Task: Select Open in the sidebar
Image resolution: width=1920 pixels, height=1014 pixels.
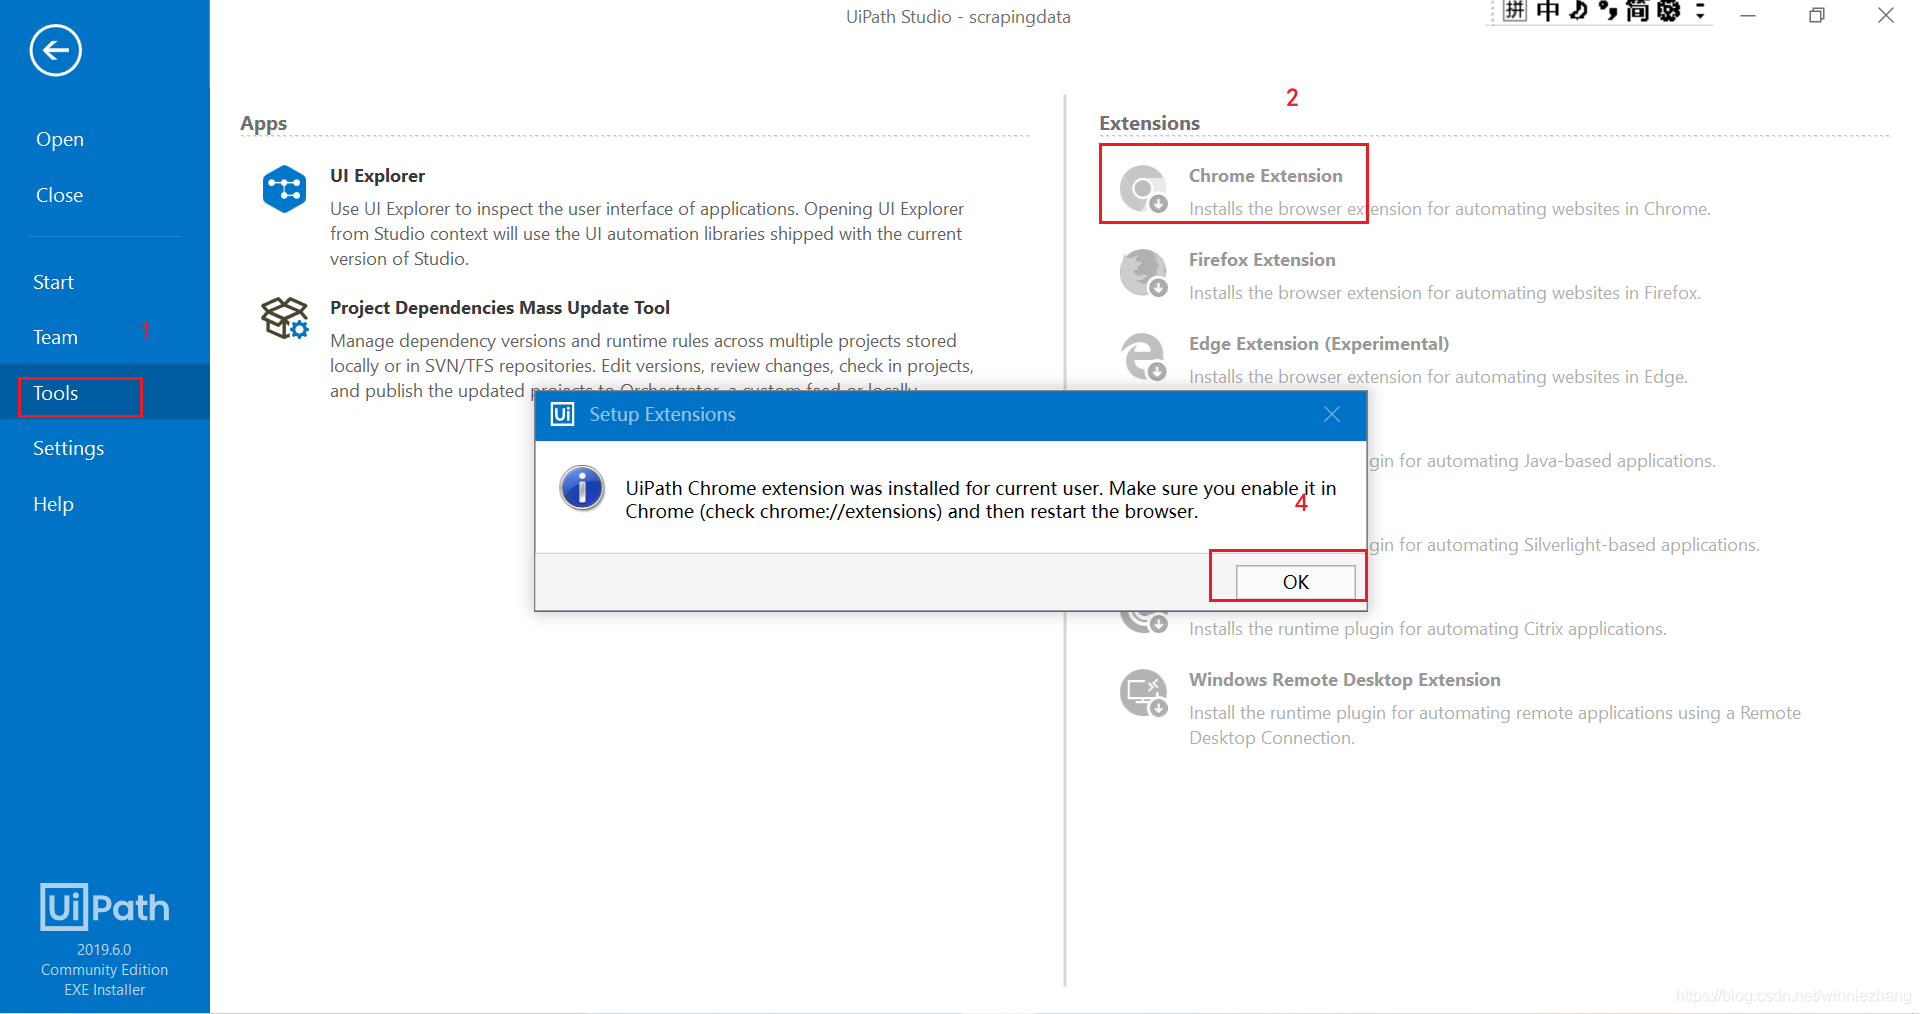Action: (60, 139)
